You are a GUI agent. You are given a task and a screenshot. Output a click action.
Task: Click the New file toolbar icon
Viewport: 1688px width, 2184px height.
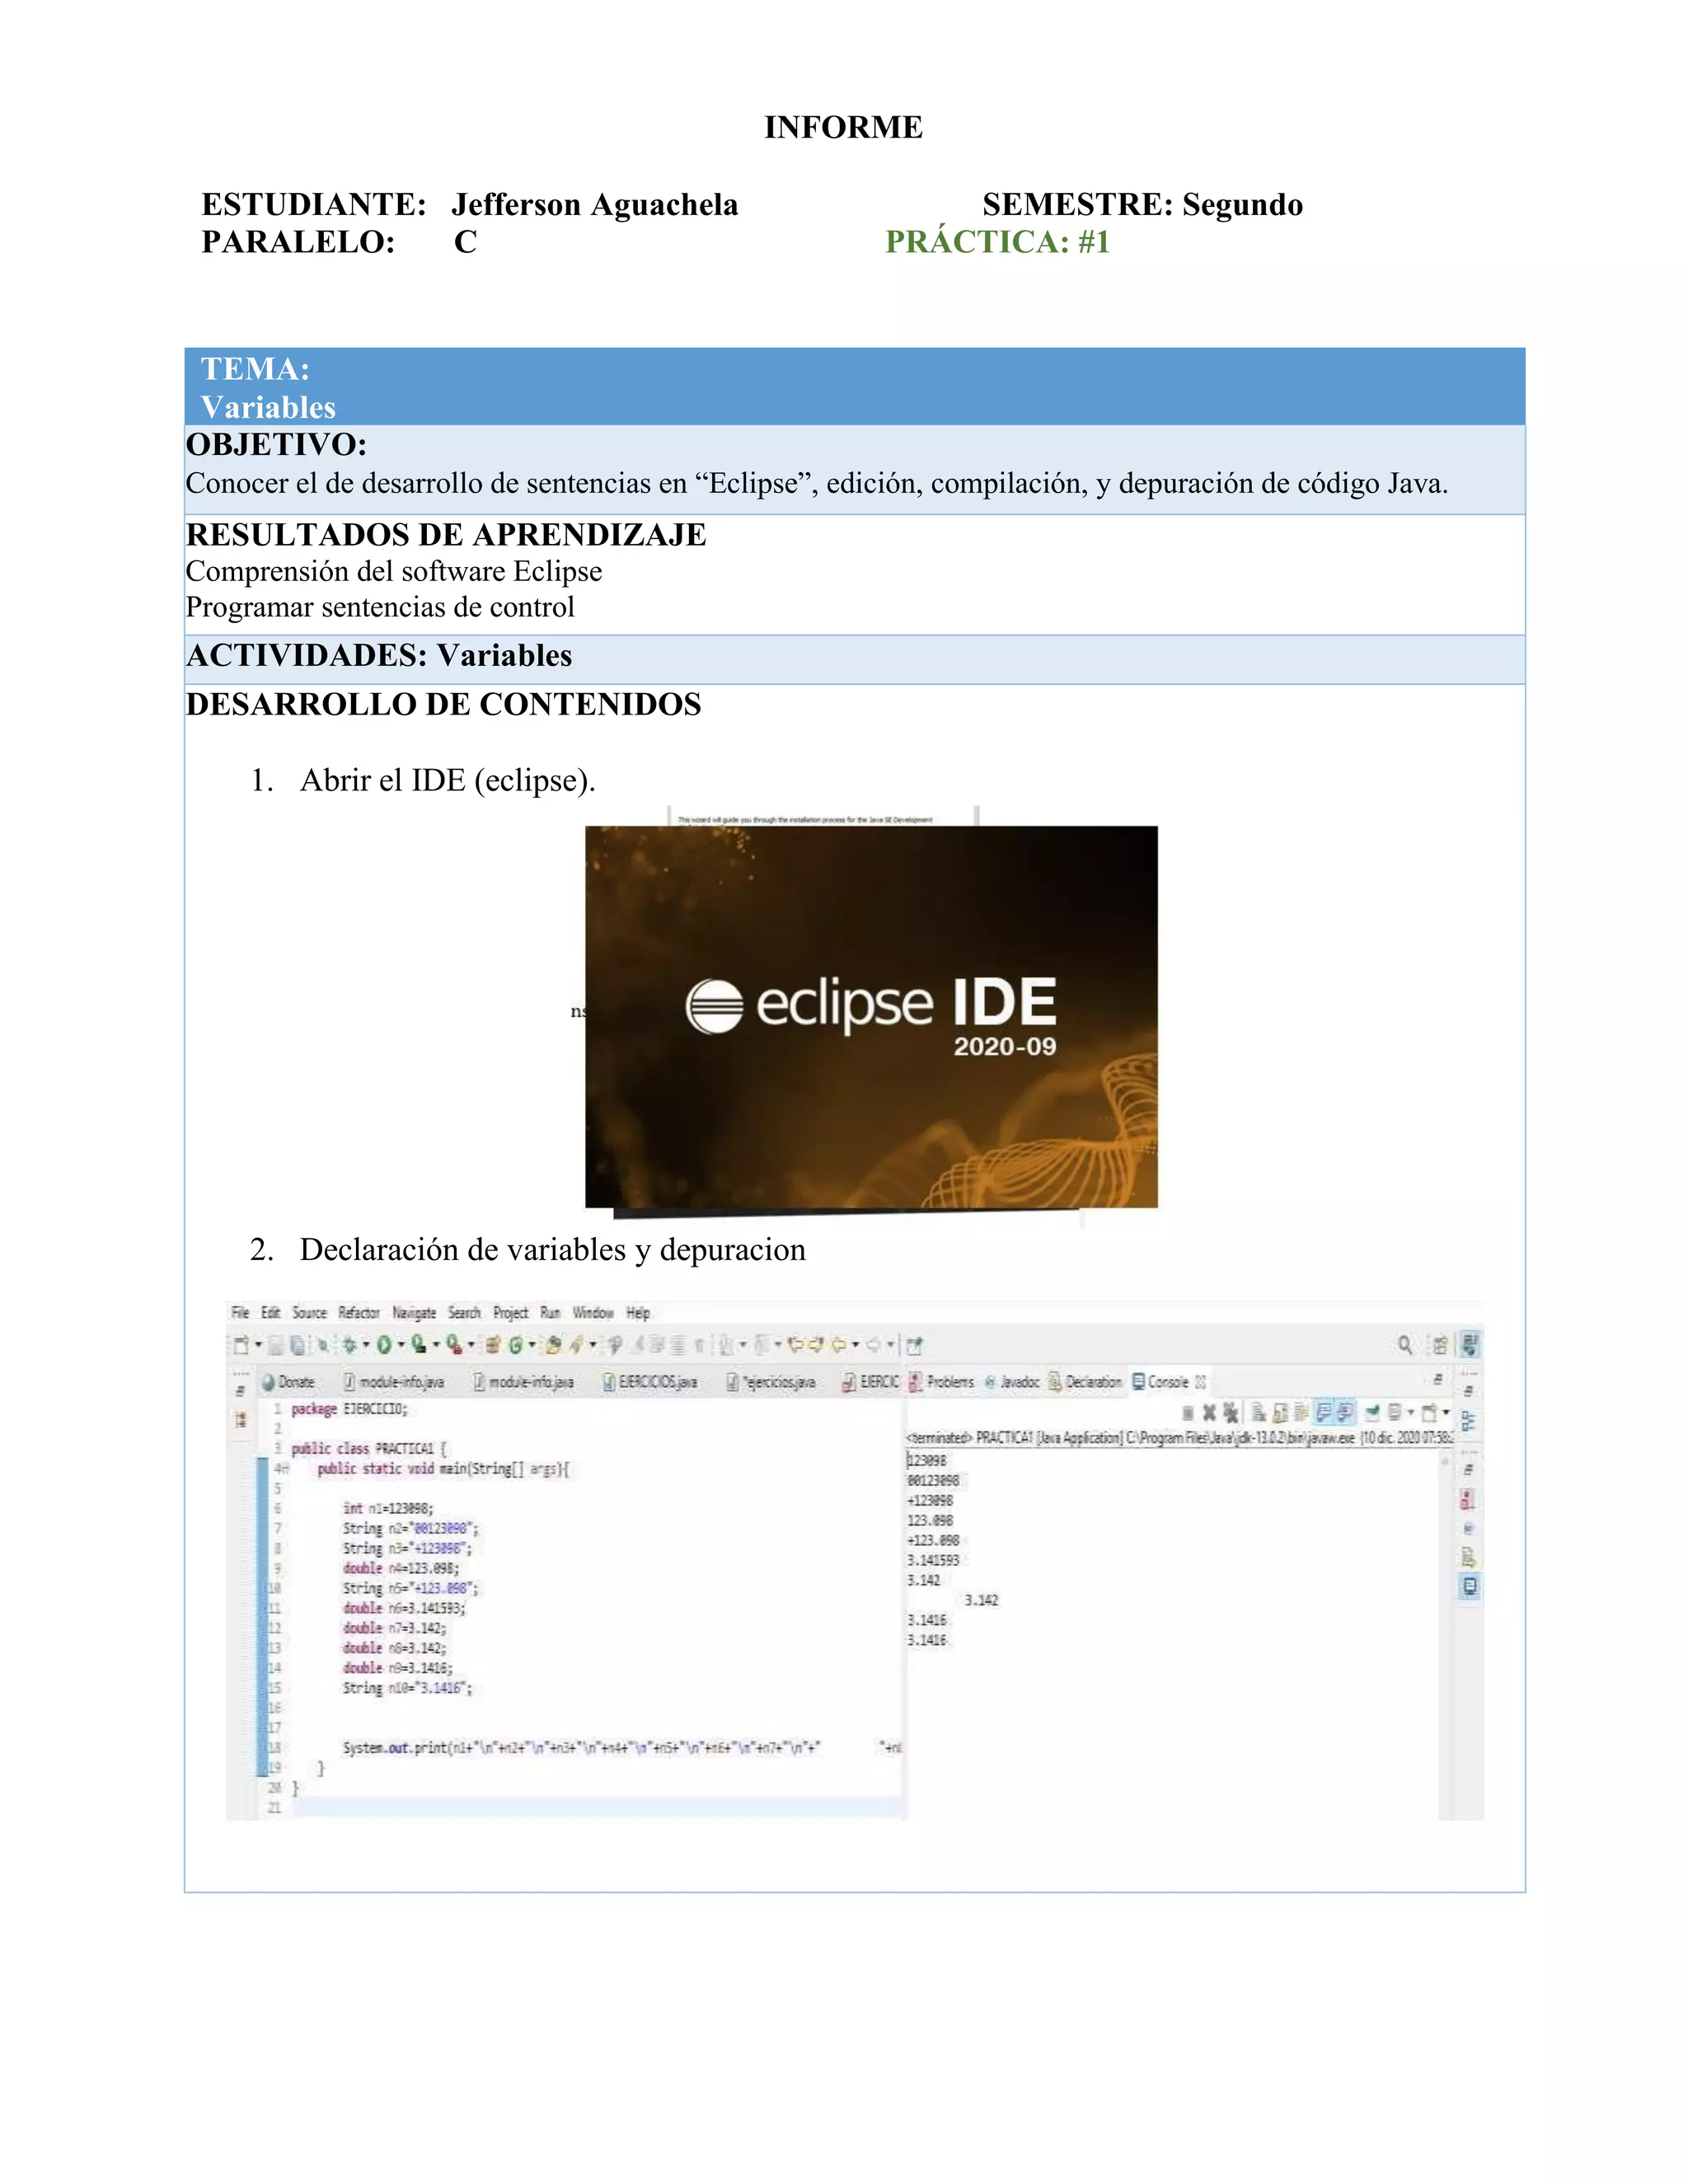pos(240,1346)
